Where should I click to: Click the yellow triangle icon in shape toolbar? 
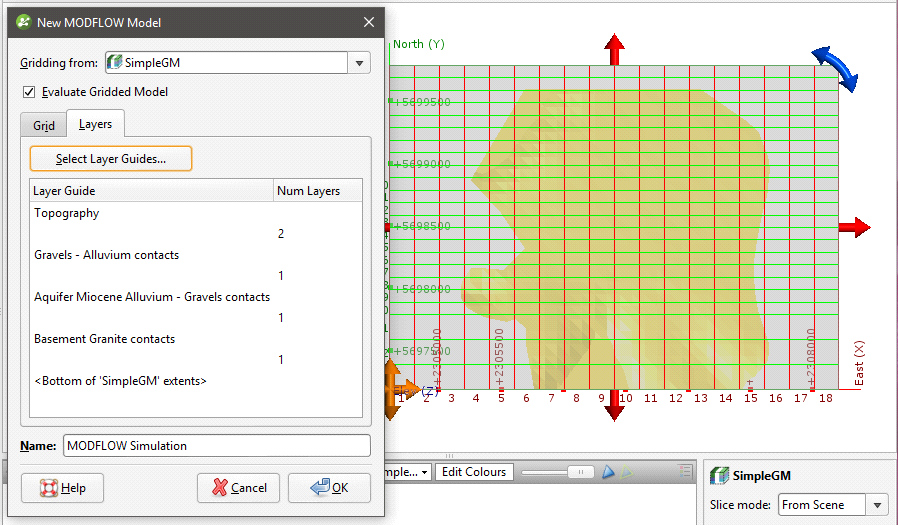point(627,472)
